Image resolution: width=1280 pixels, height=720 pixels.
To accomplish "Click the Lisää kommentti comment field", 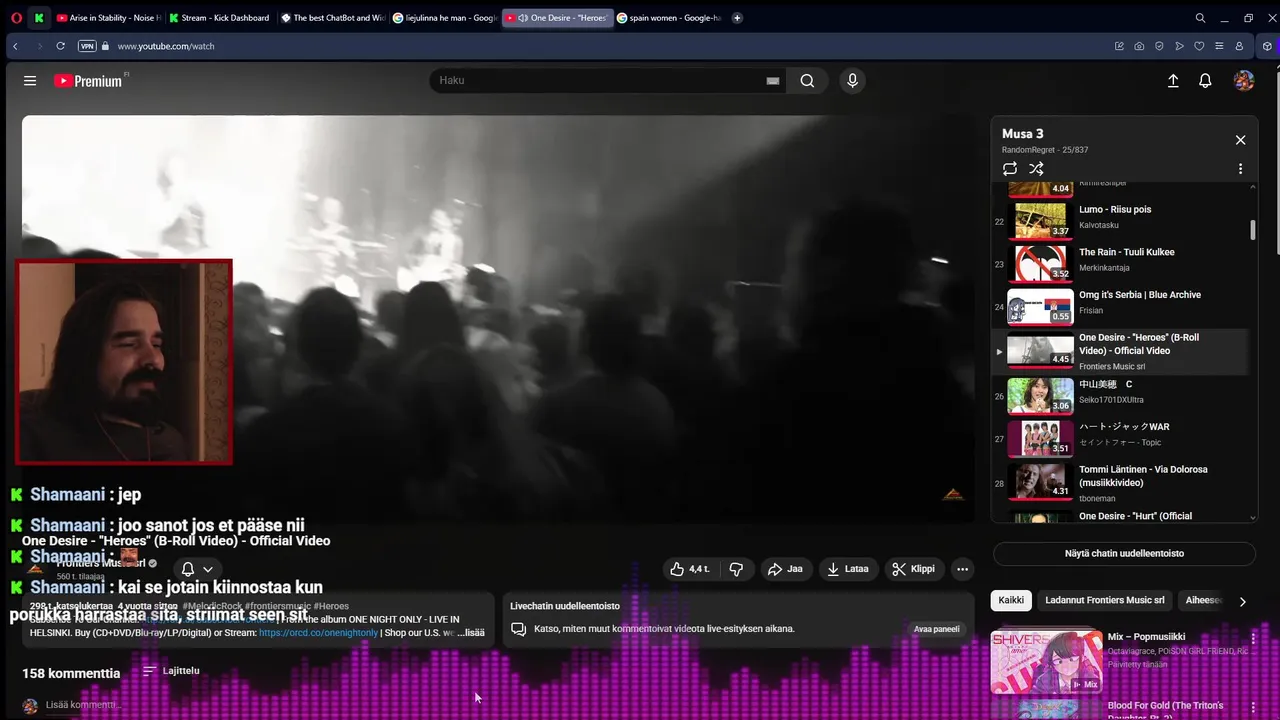I will (84, 705).
